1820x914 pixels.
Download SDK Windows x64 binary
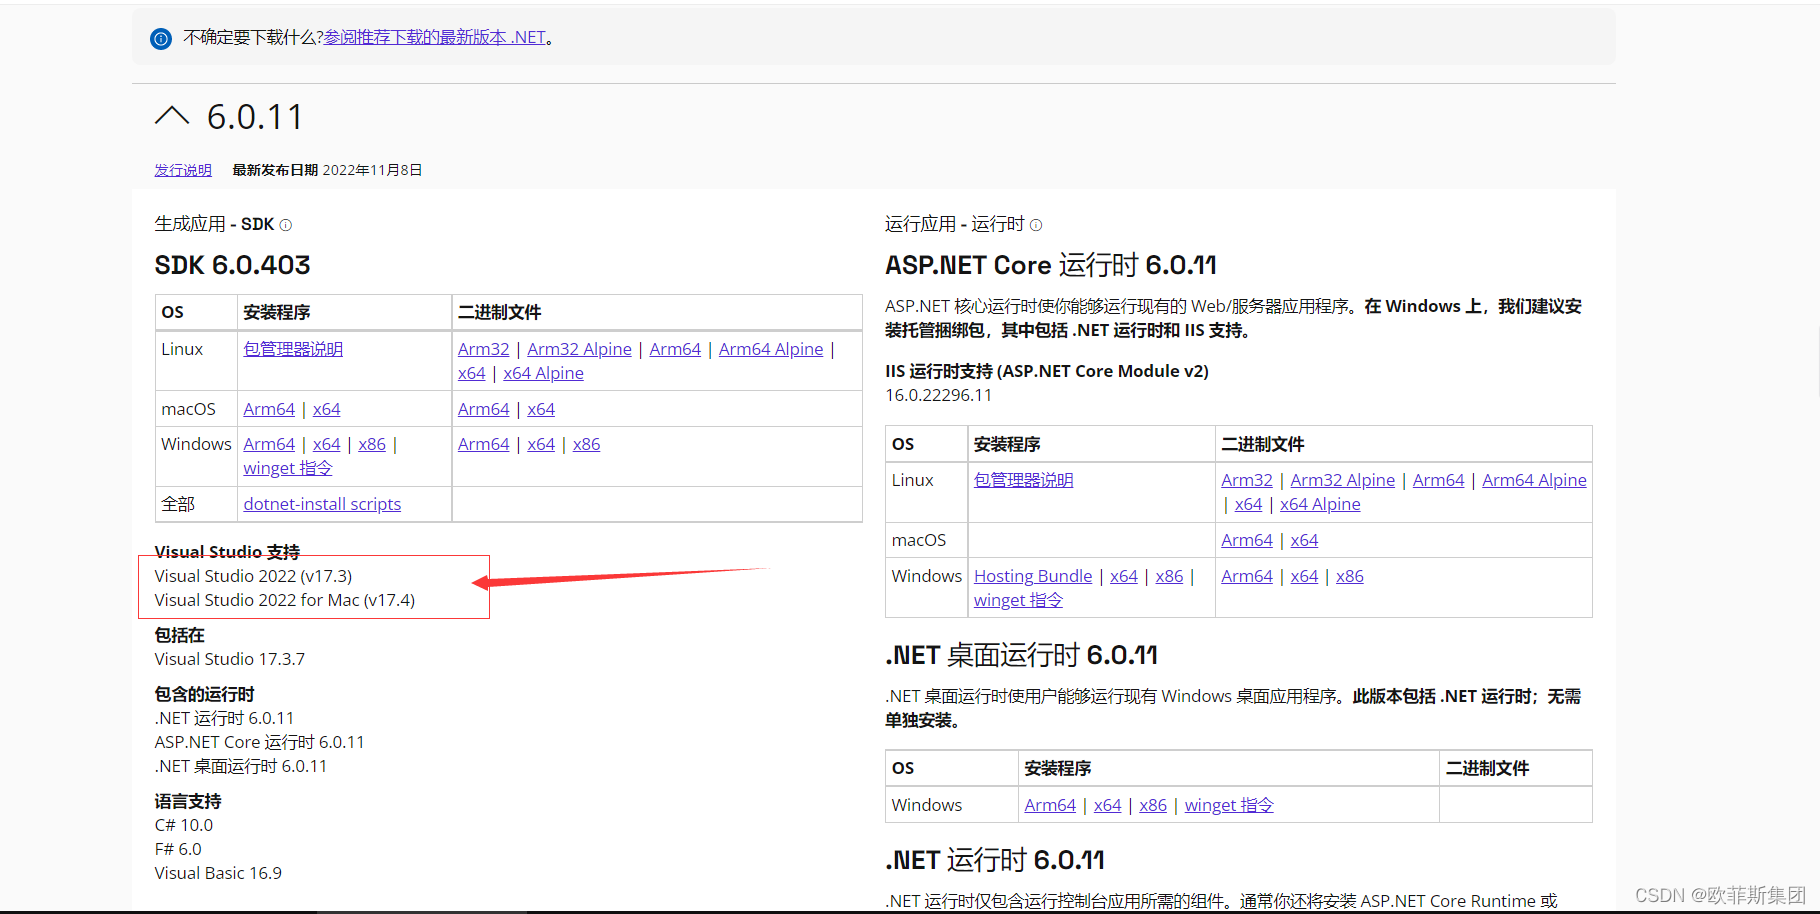(541, 444)
